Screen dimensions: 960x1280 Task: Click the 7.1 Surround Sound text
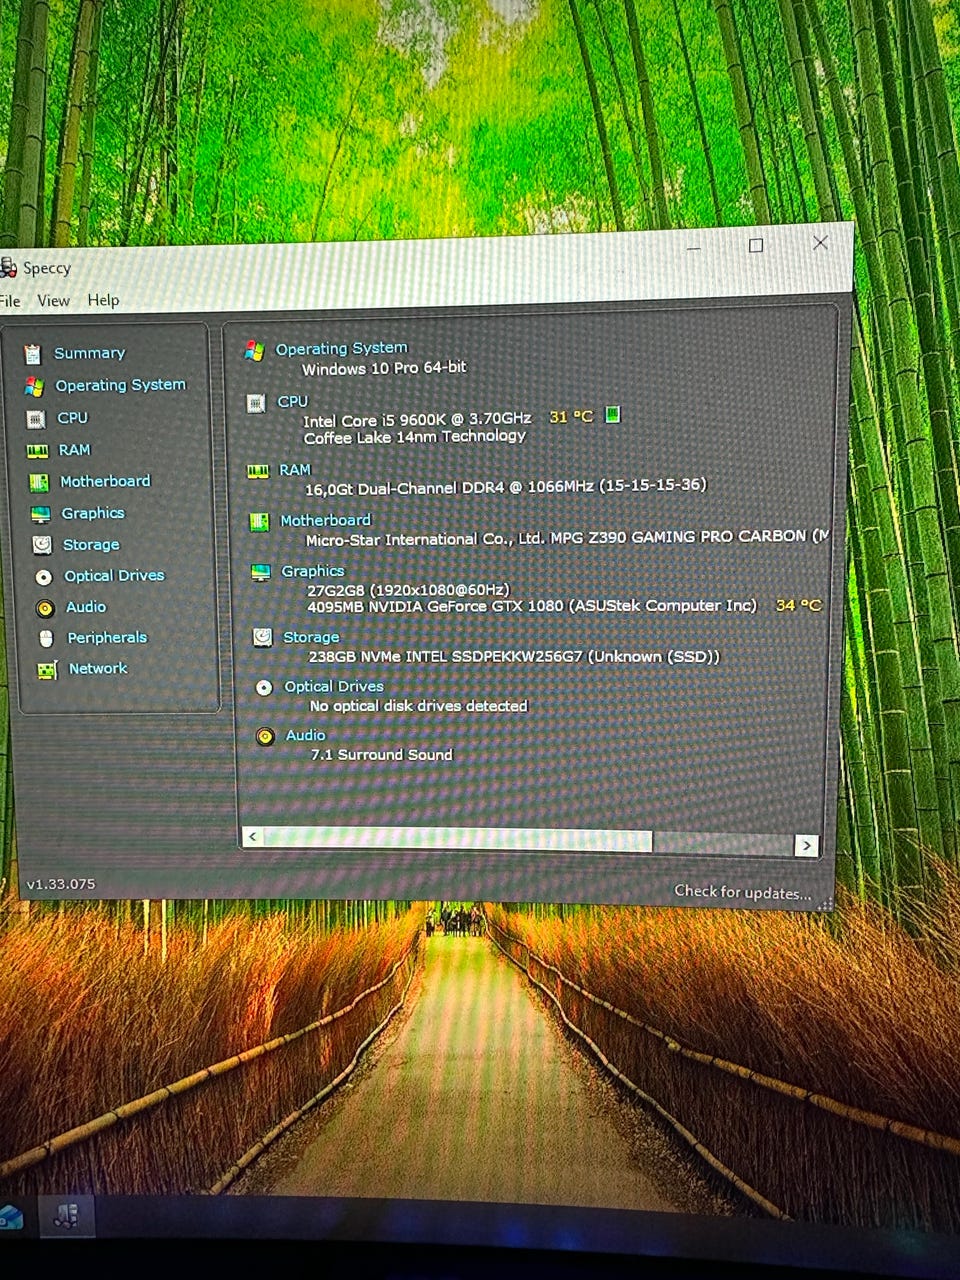pos(382,755)
